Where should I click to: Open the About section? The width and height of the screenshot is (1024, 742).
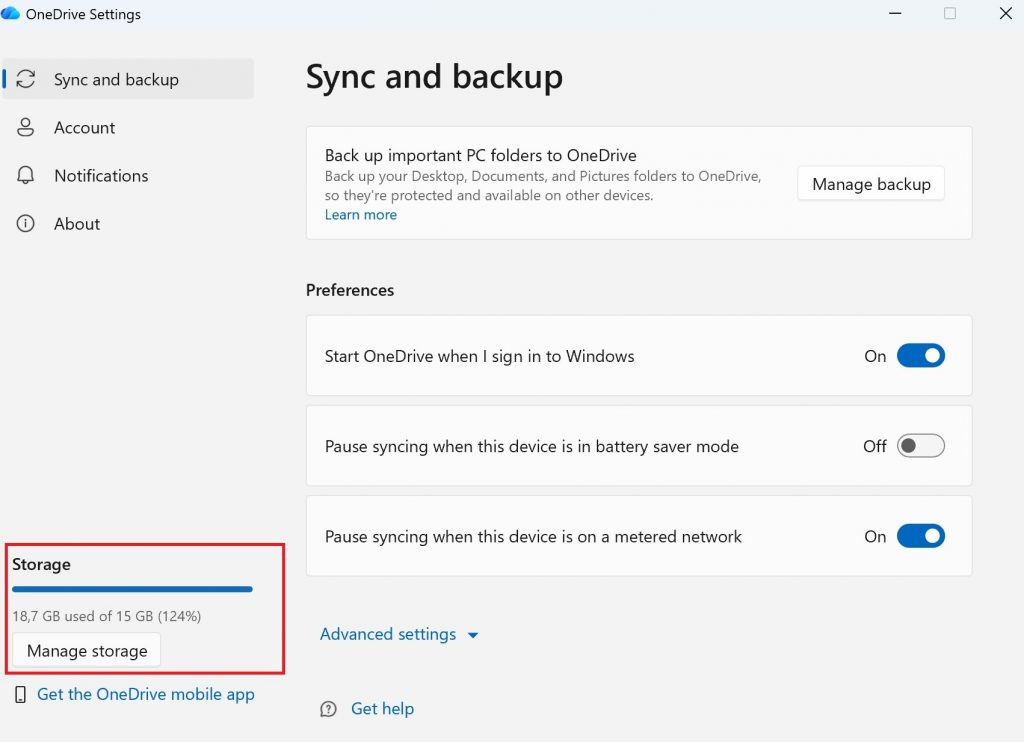coord(128,223)
